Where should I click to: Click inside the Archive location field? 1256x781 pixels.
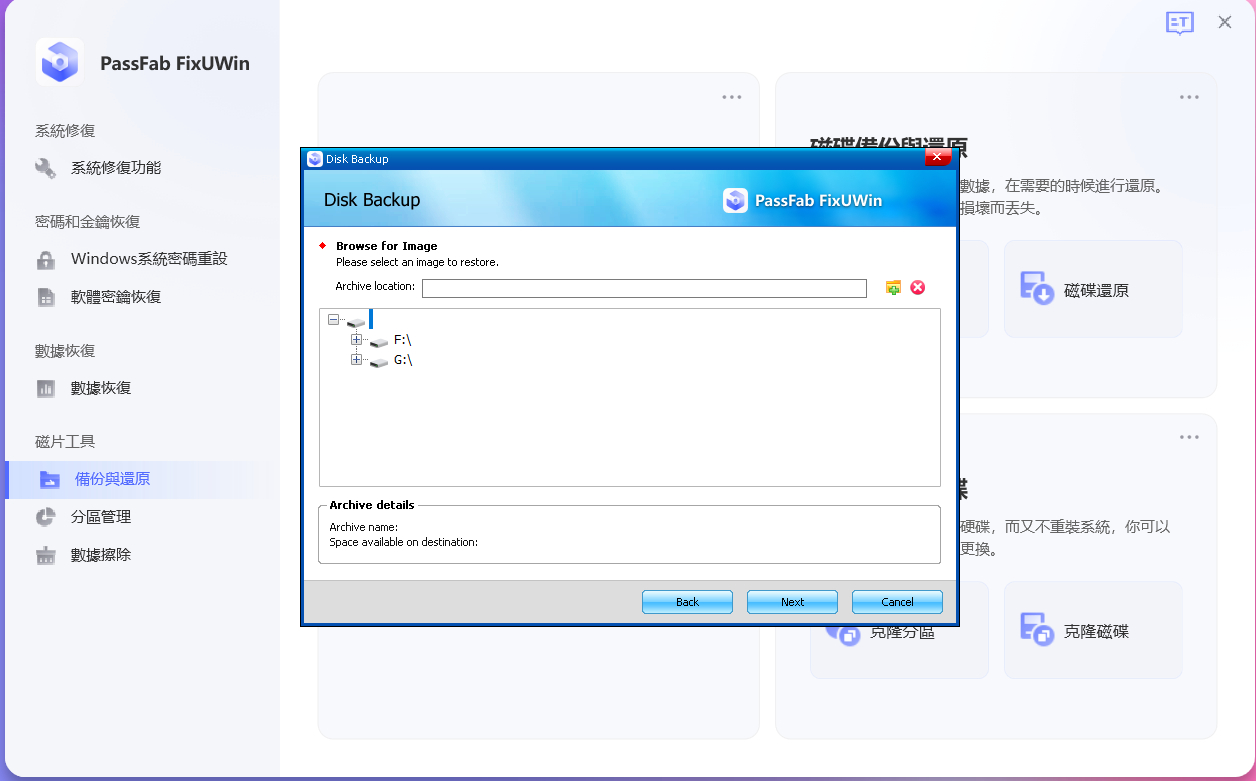click(x=645, y=288)
